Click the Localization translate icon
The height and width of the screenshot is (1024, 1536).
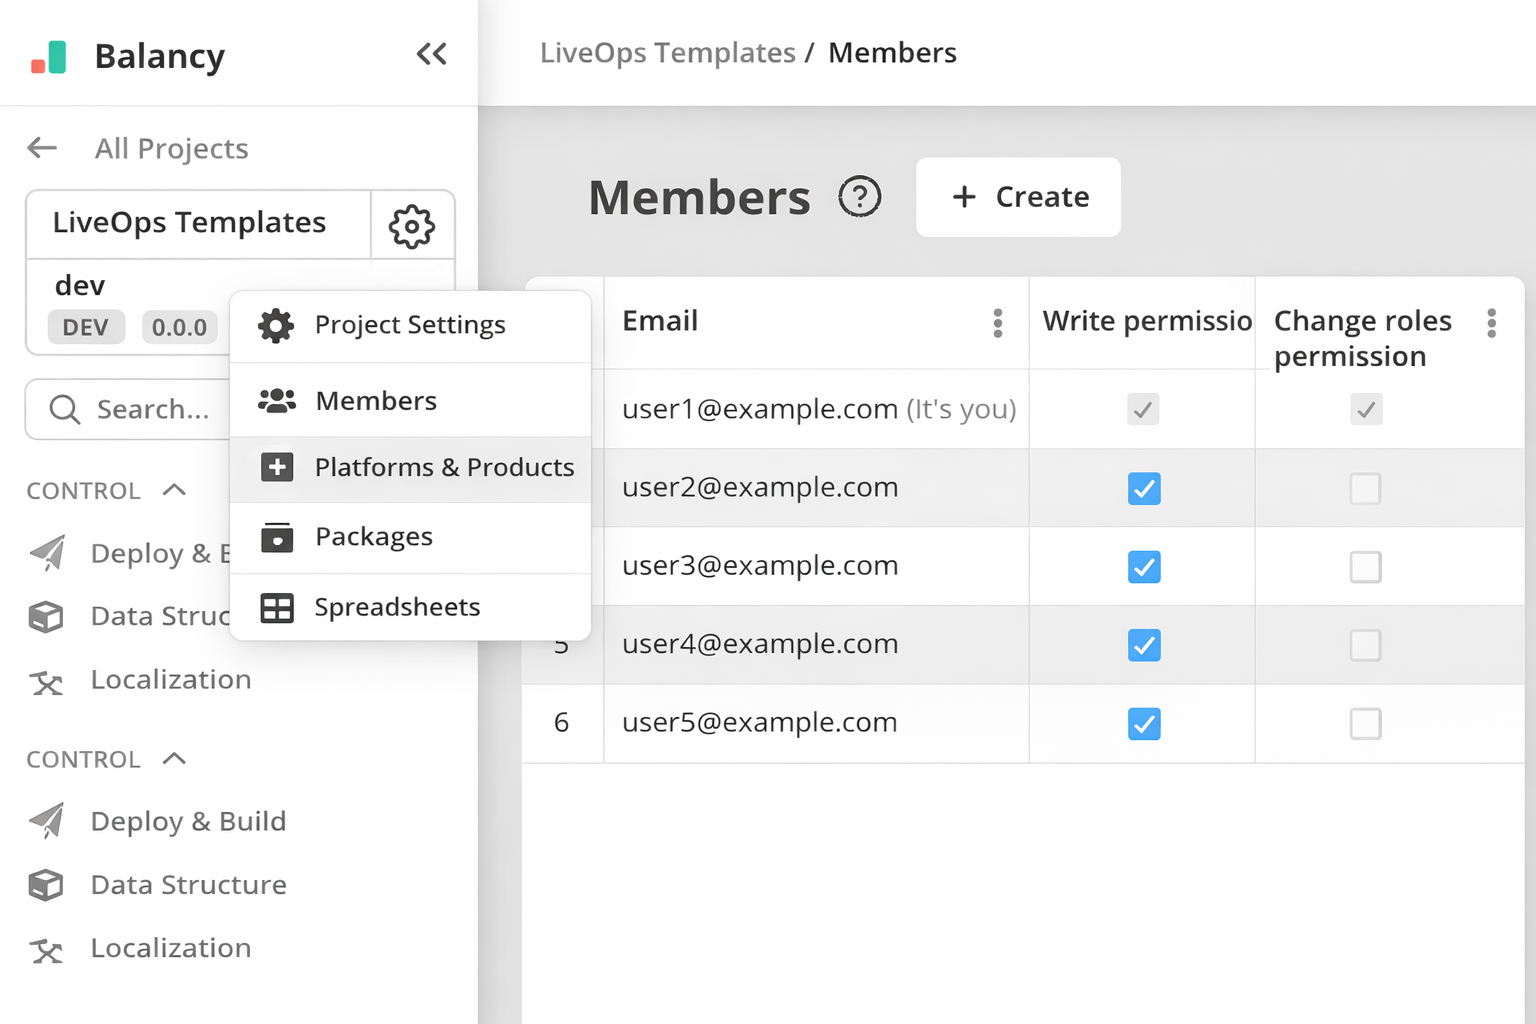click(47, 949)
